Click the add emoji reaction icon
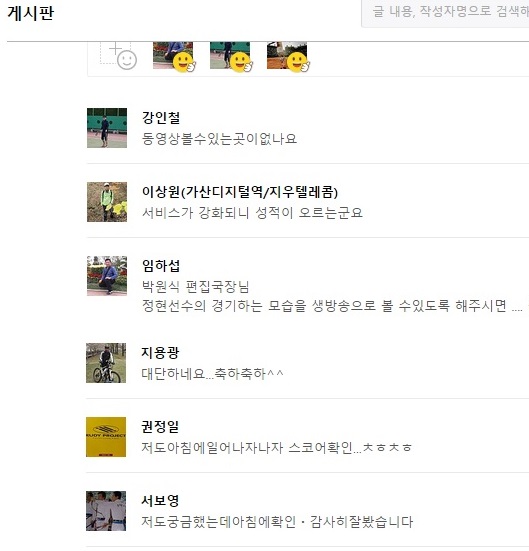 [118, 56]
